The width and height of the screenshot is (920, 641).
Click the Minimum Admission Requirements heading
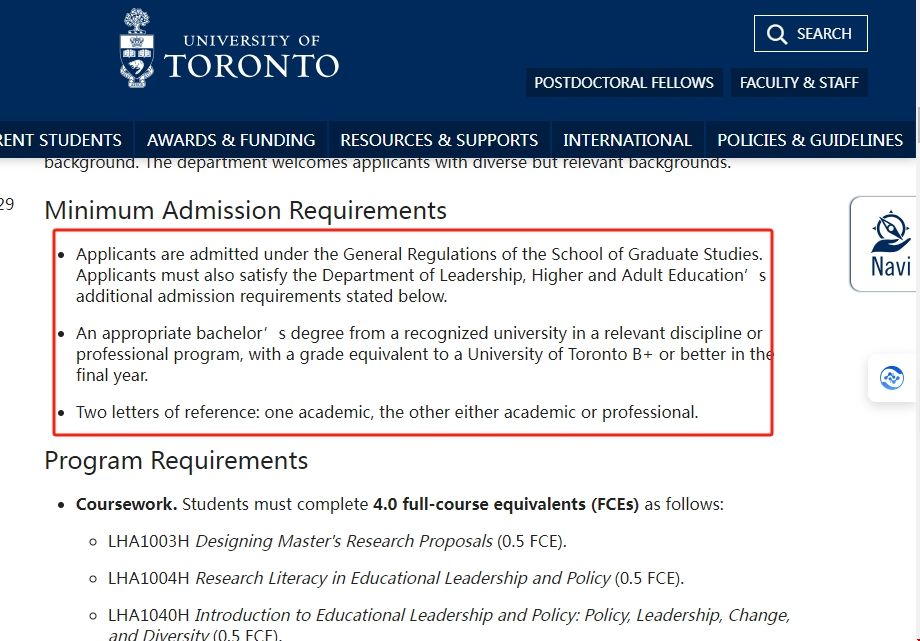pos(245,211)
